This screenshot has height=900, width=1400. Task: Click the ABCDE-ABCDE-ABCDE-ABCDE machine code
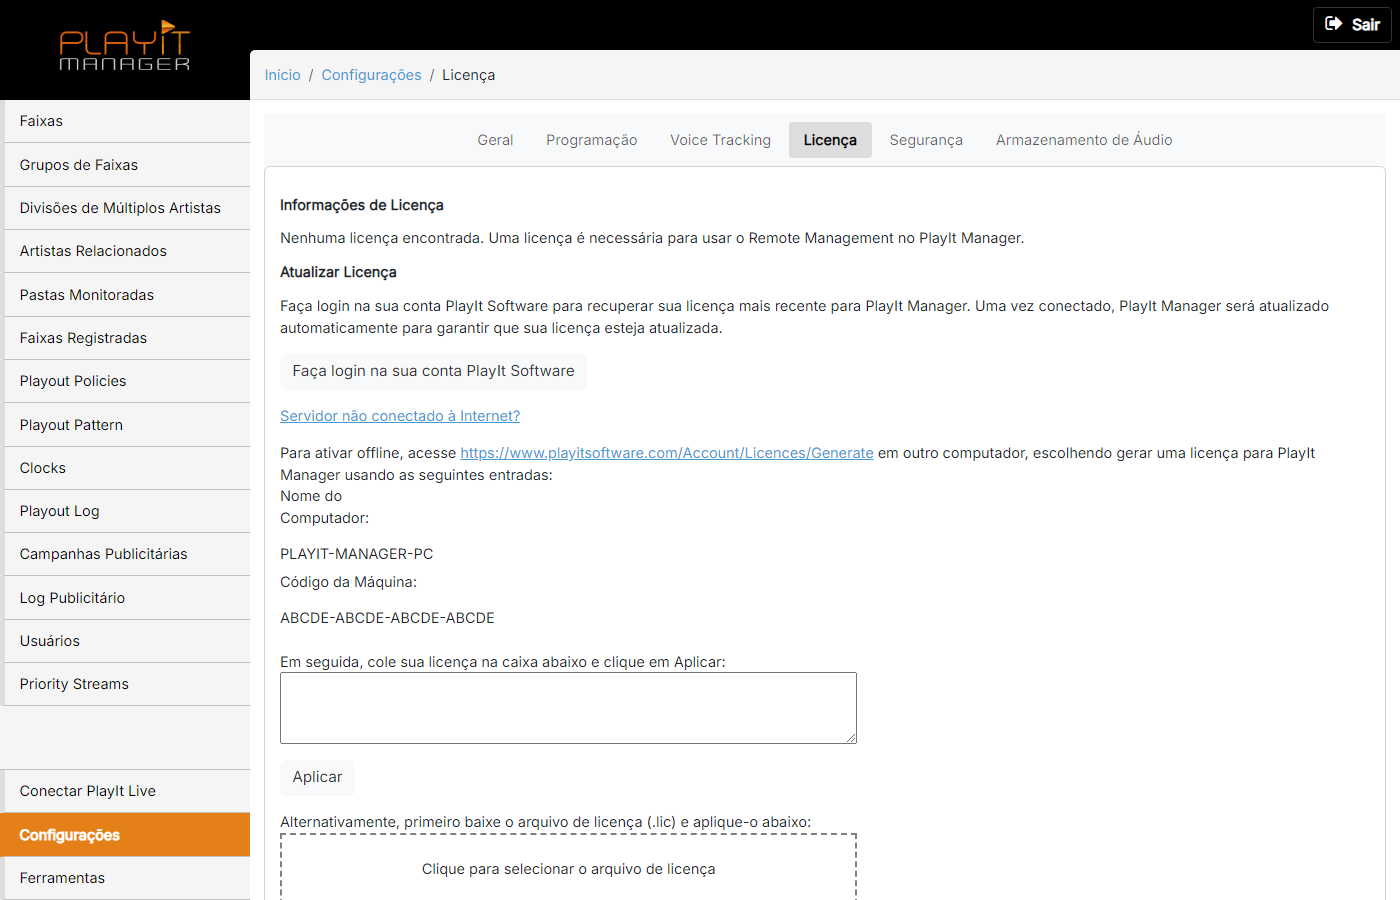pyautogui.click(x=387, y=618)
